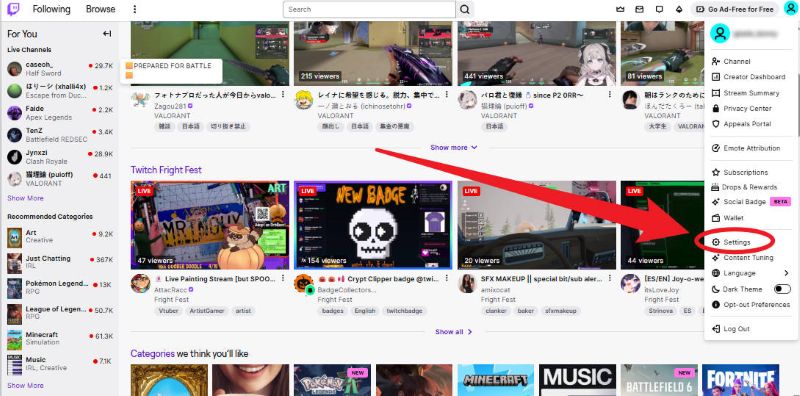Open the whispers chat bubble icon
Screen dimensions: 800x396
659,9
